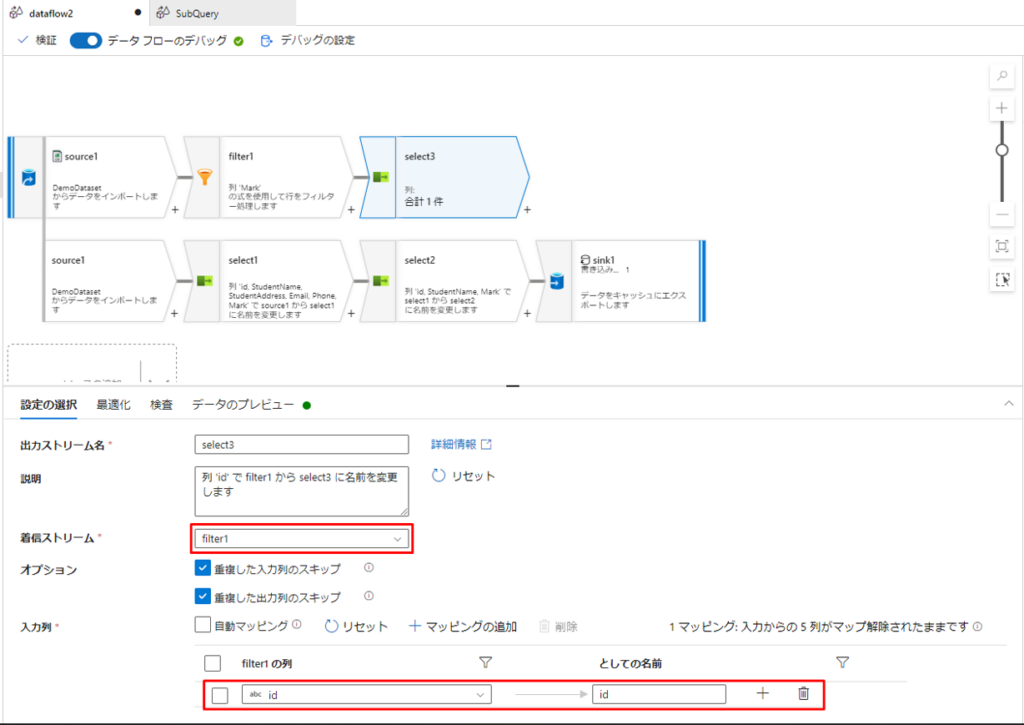Click plus after select3 node

pos(527,210)
